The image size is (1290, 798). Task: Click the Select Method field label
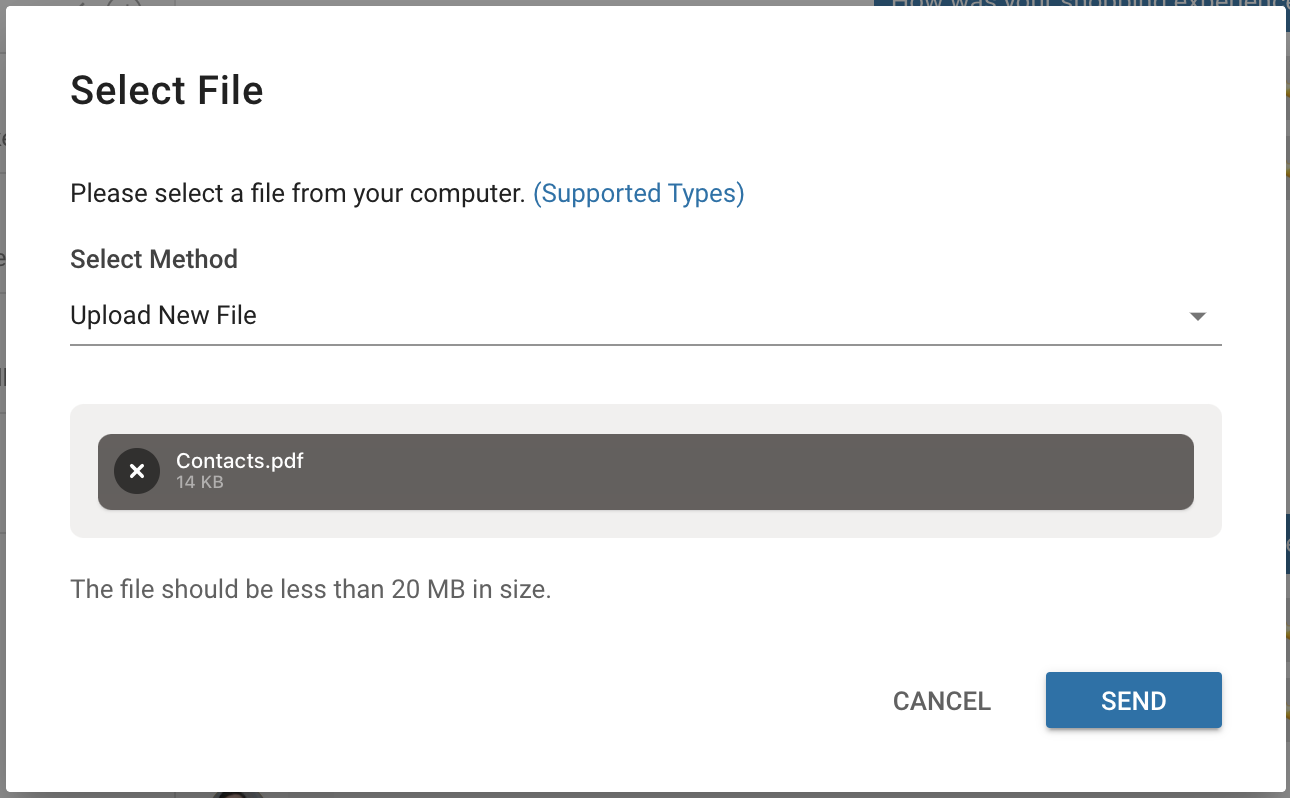click(154, 259)
